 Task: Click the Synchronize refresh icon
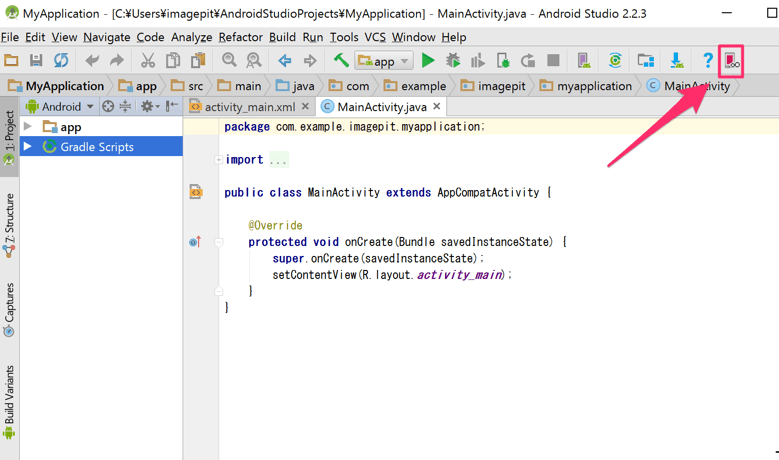point(61,61)
